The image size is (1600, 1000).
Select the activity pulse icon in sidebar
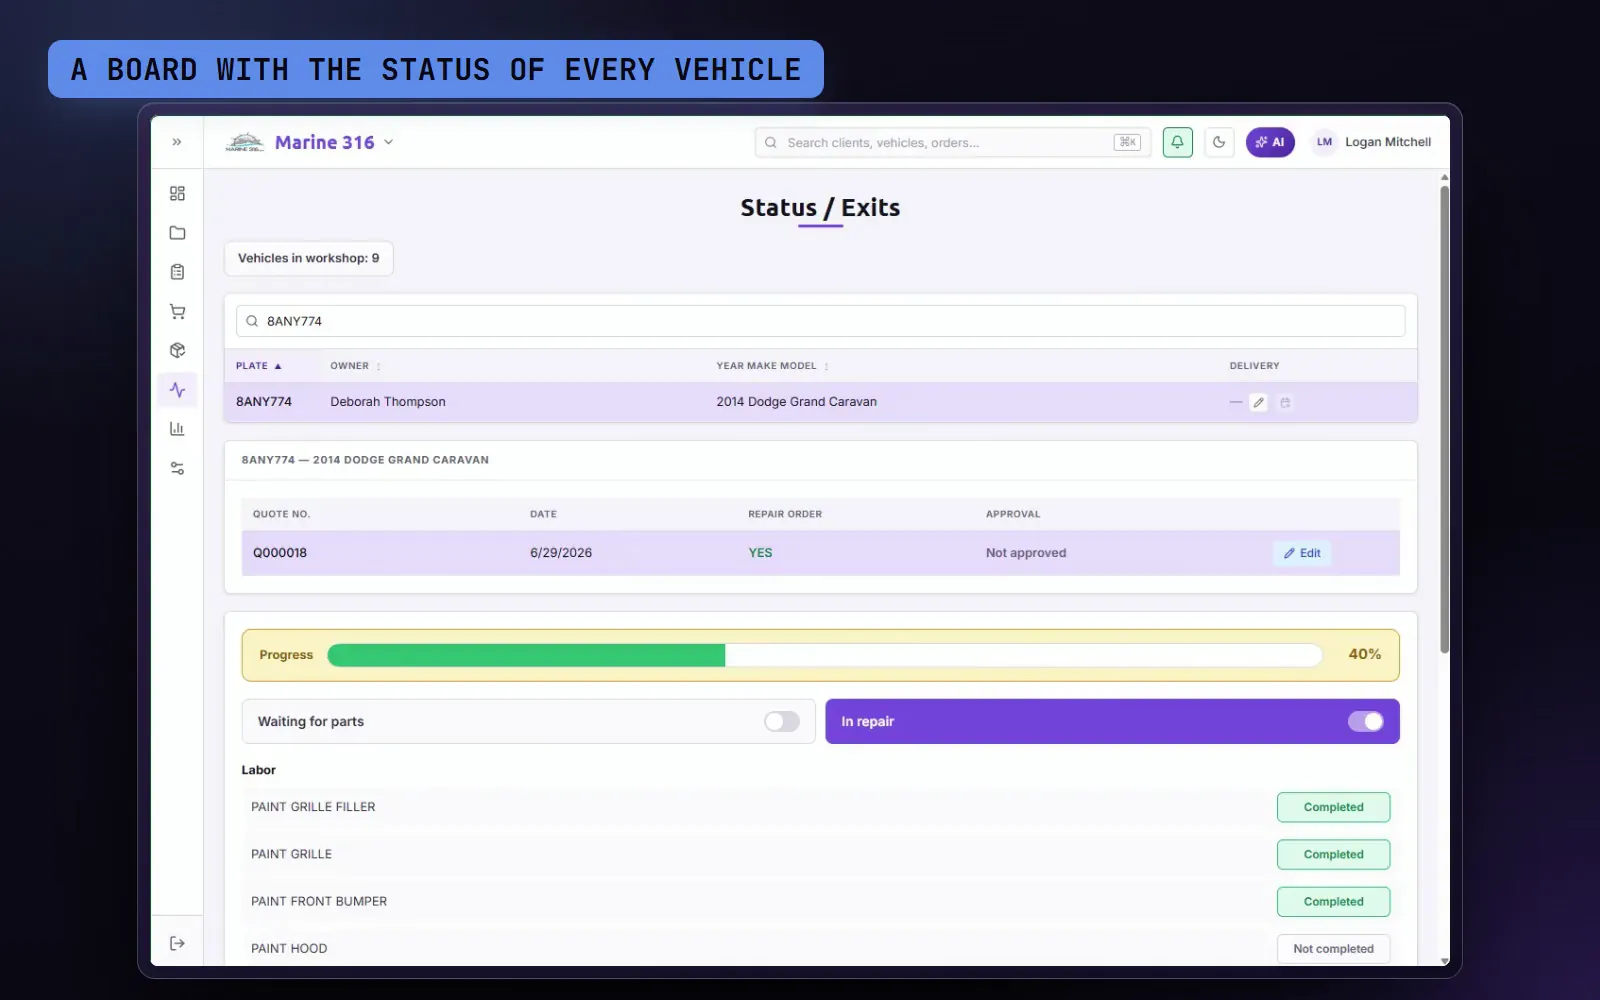pos(177,390)
